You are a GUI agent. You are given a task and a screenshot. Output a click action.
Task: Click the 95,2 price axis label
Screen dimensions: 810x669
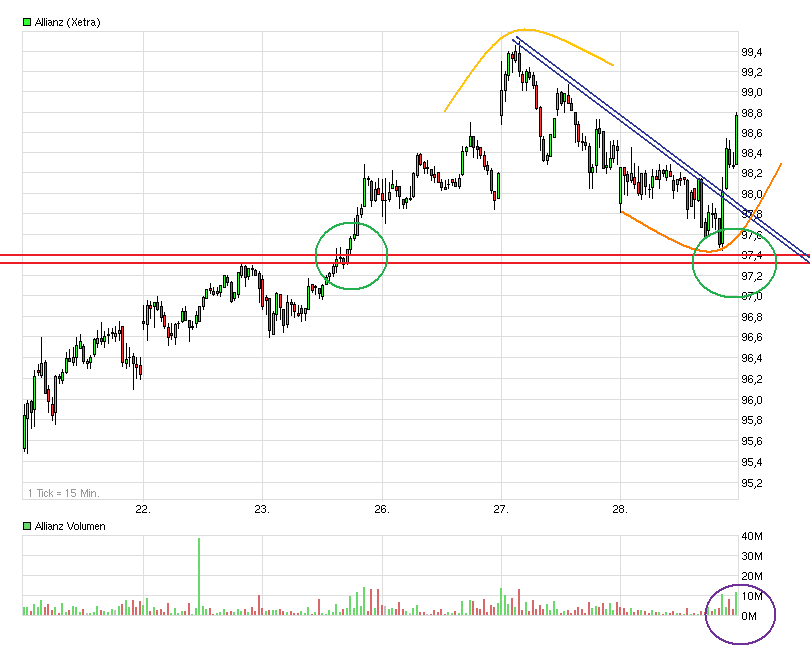pyautogui.click(x=752, y=483)
